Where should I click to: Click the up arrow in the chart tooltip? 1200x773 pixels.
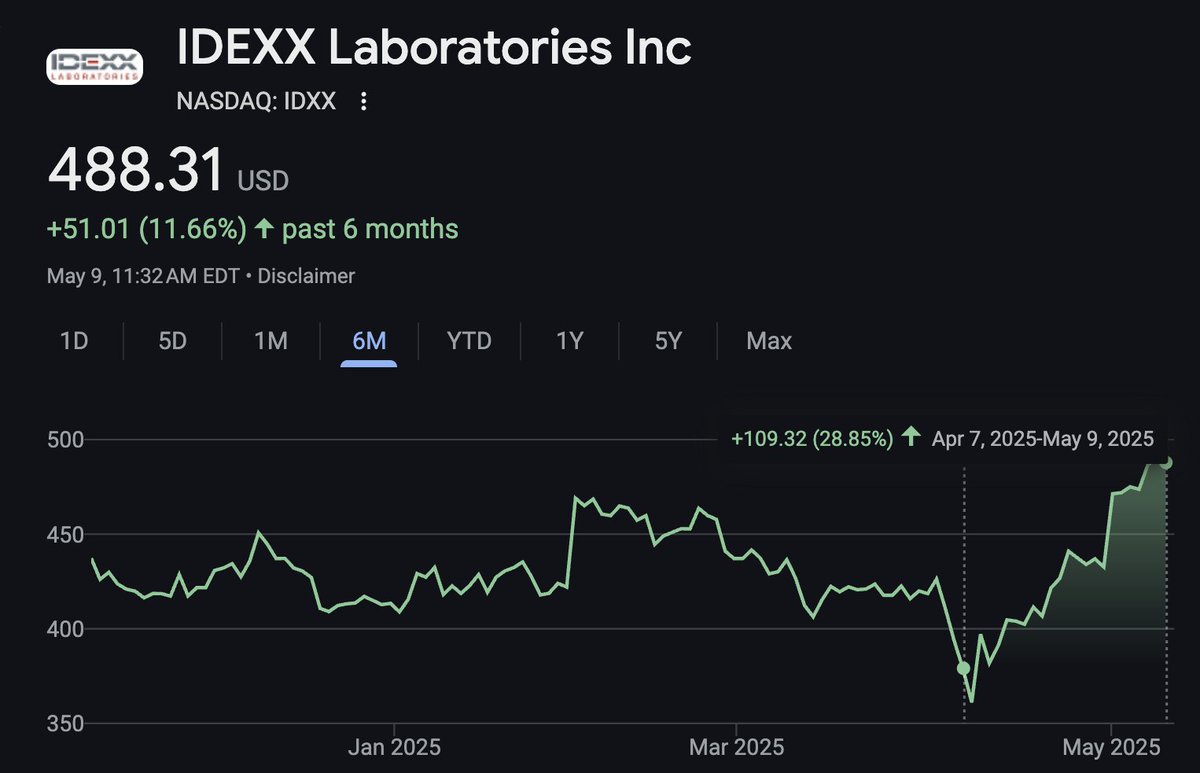pyautogui.click(x=910, y=438)
